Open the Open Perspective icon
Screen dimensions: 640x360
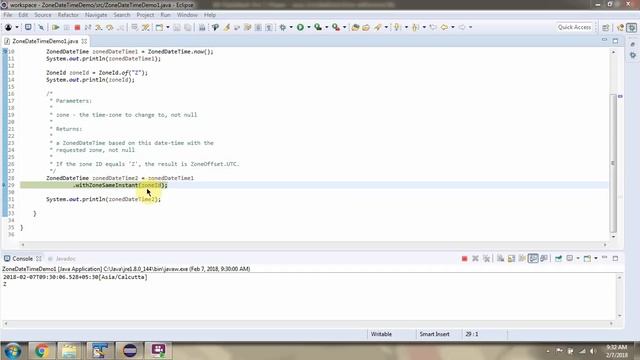coord(606,27)
